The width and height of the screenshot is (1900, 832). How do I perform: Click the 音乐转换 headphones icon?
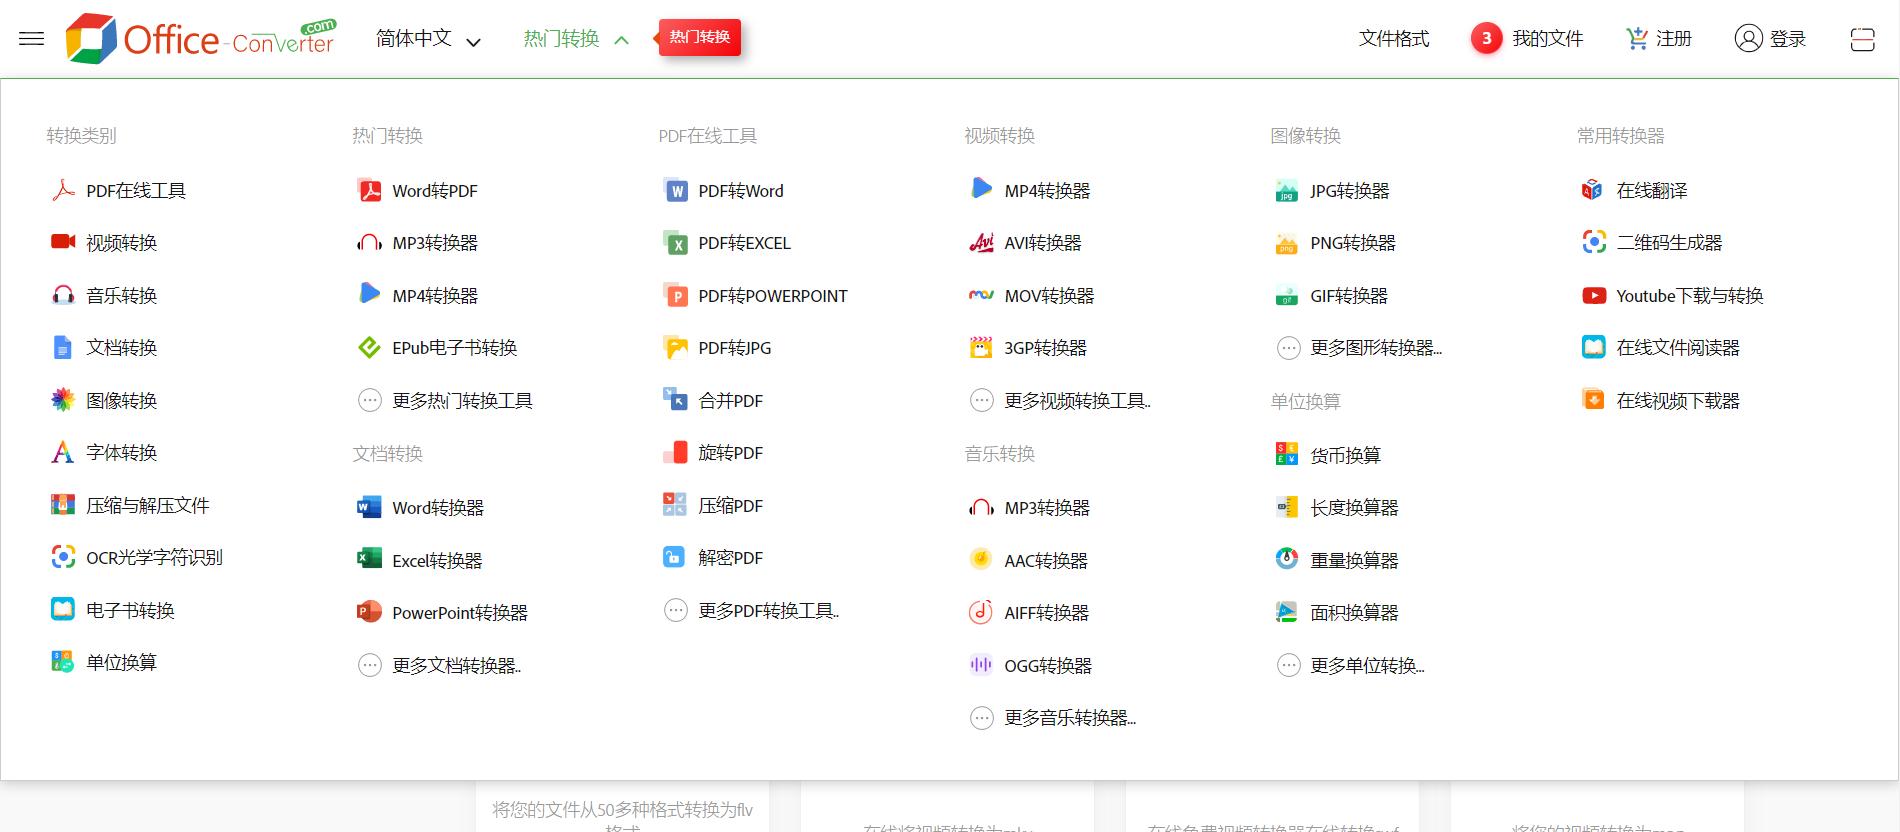point(63,295)
